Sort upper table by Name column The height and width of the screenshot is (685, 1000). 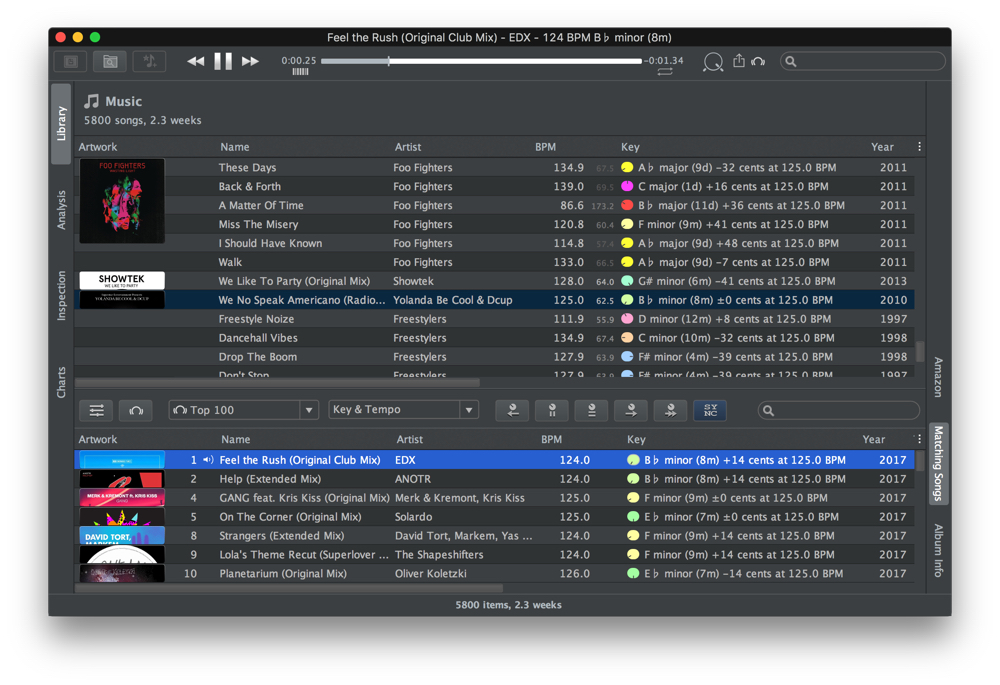pos(235,147)
